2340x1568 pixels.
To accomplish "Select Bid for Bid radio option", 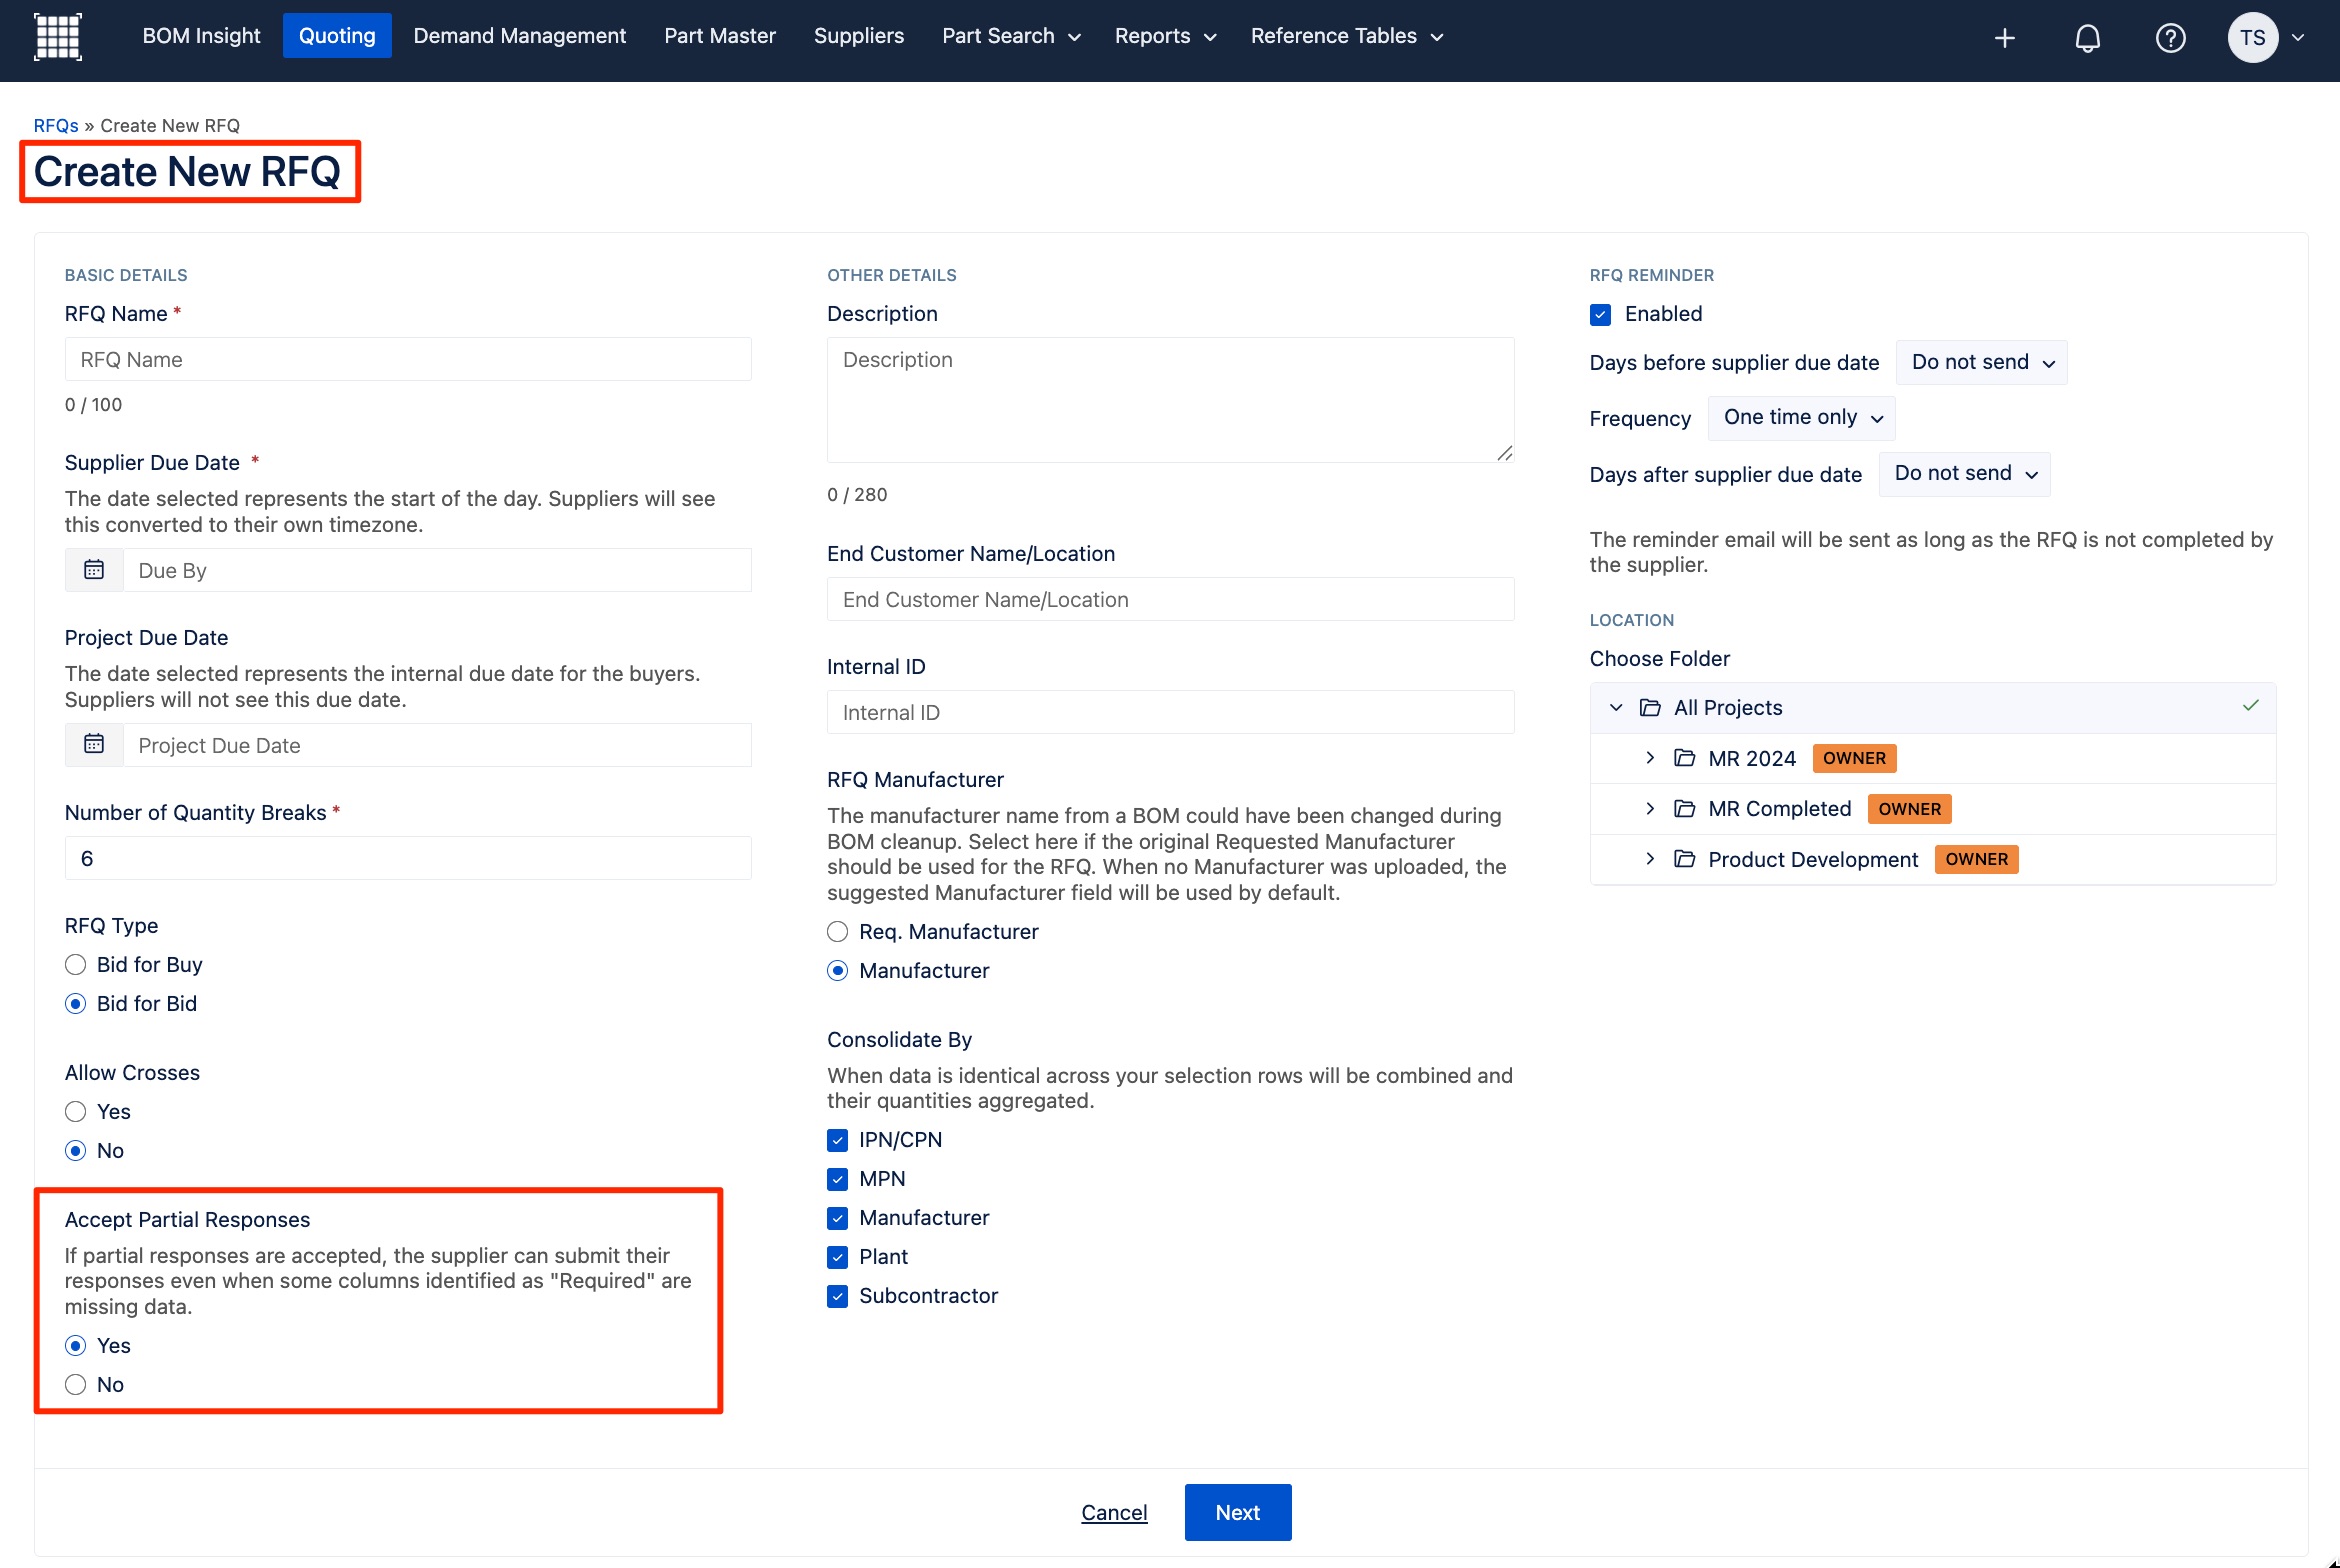I will tap(75, 1004).
